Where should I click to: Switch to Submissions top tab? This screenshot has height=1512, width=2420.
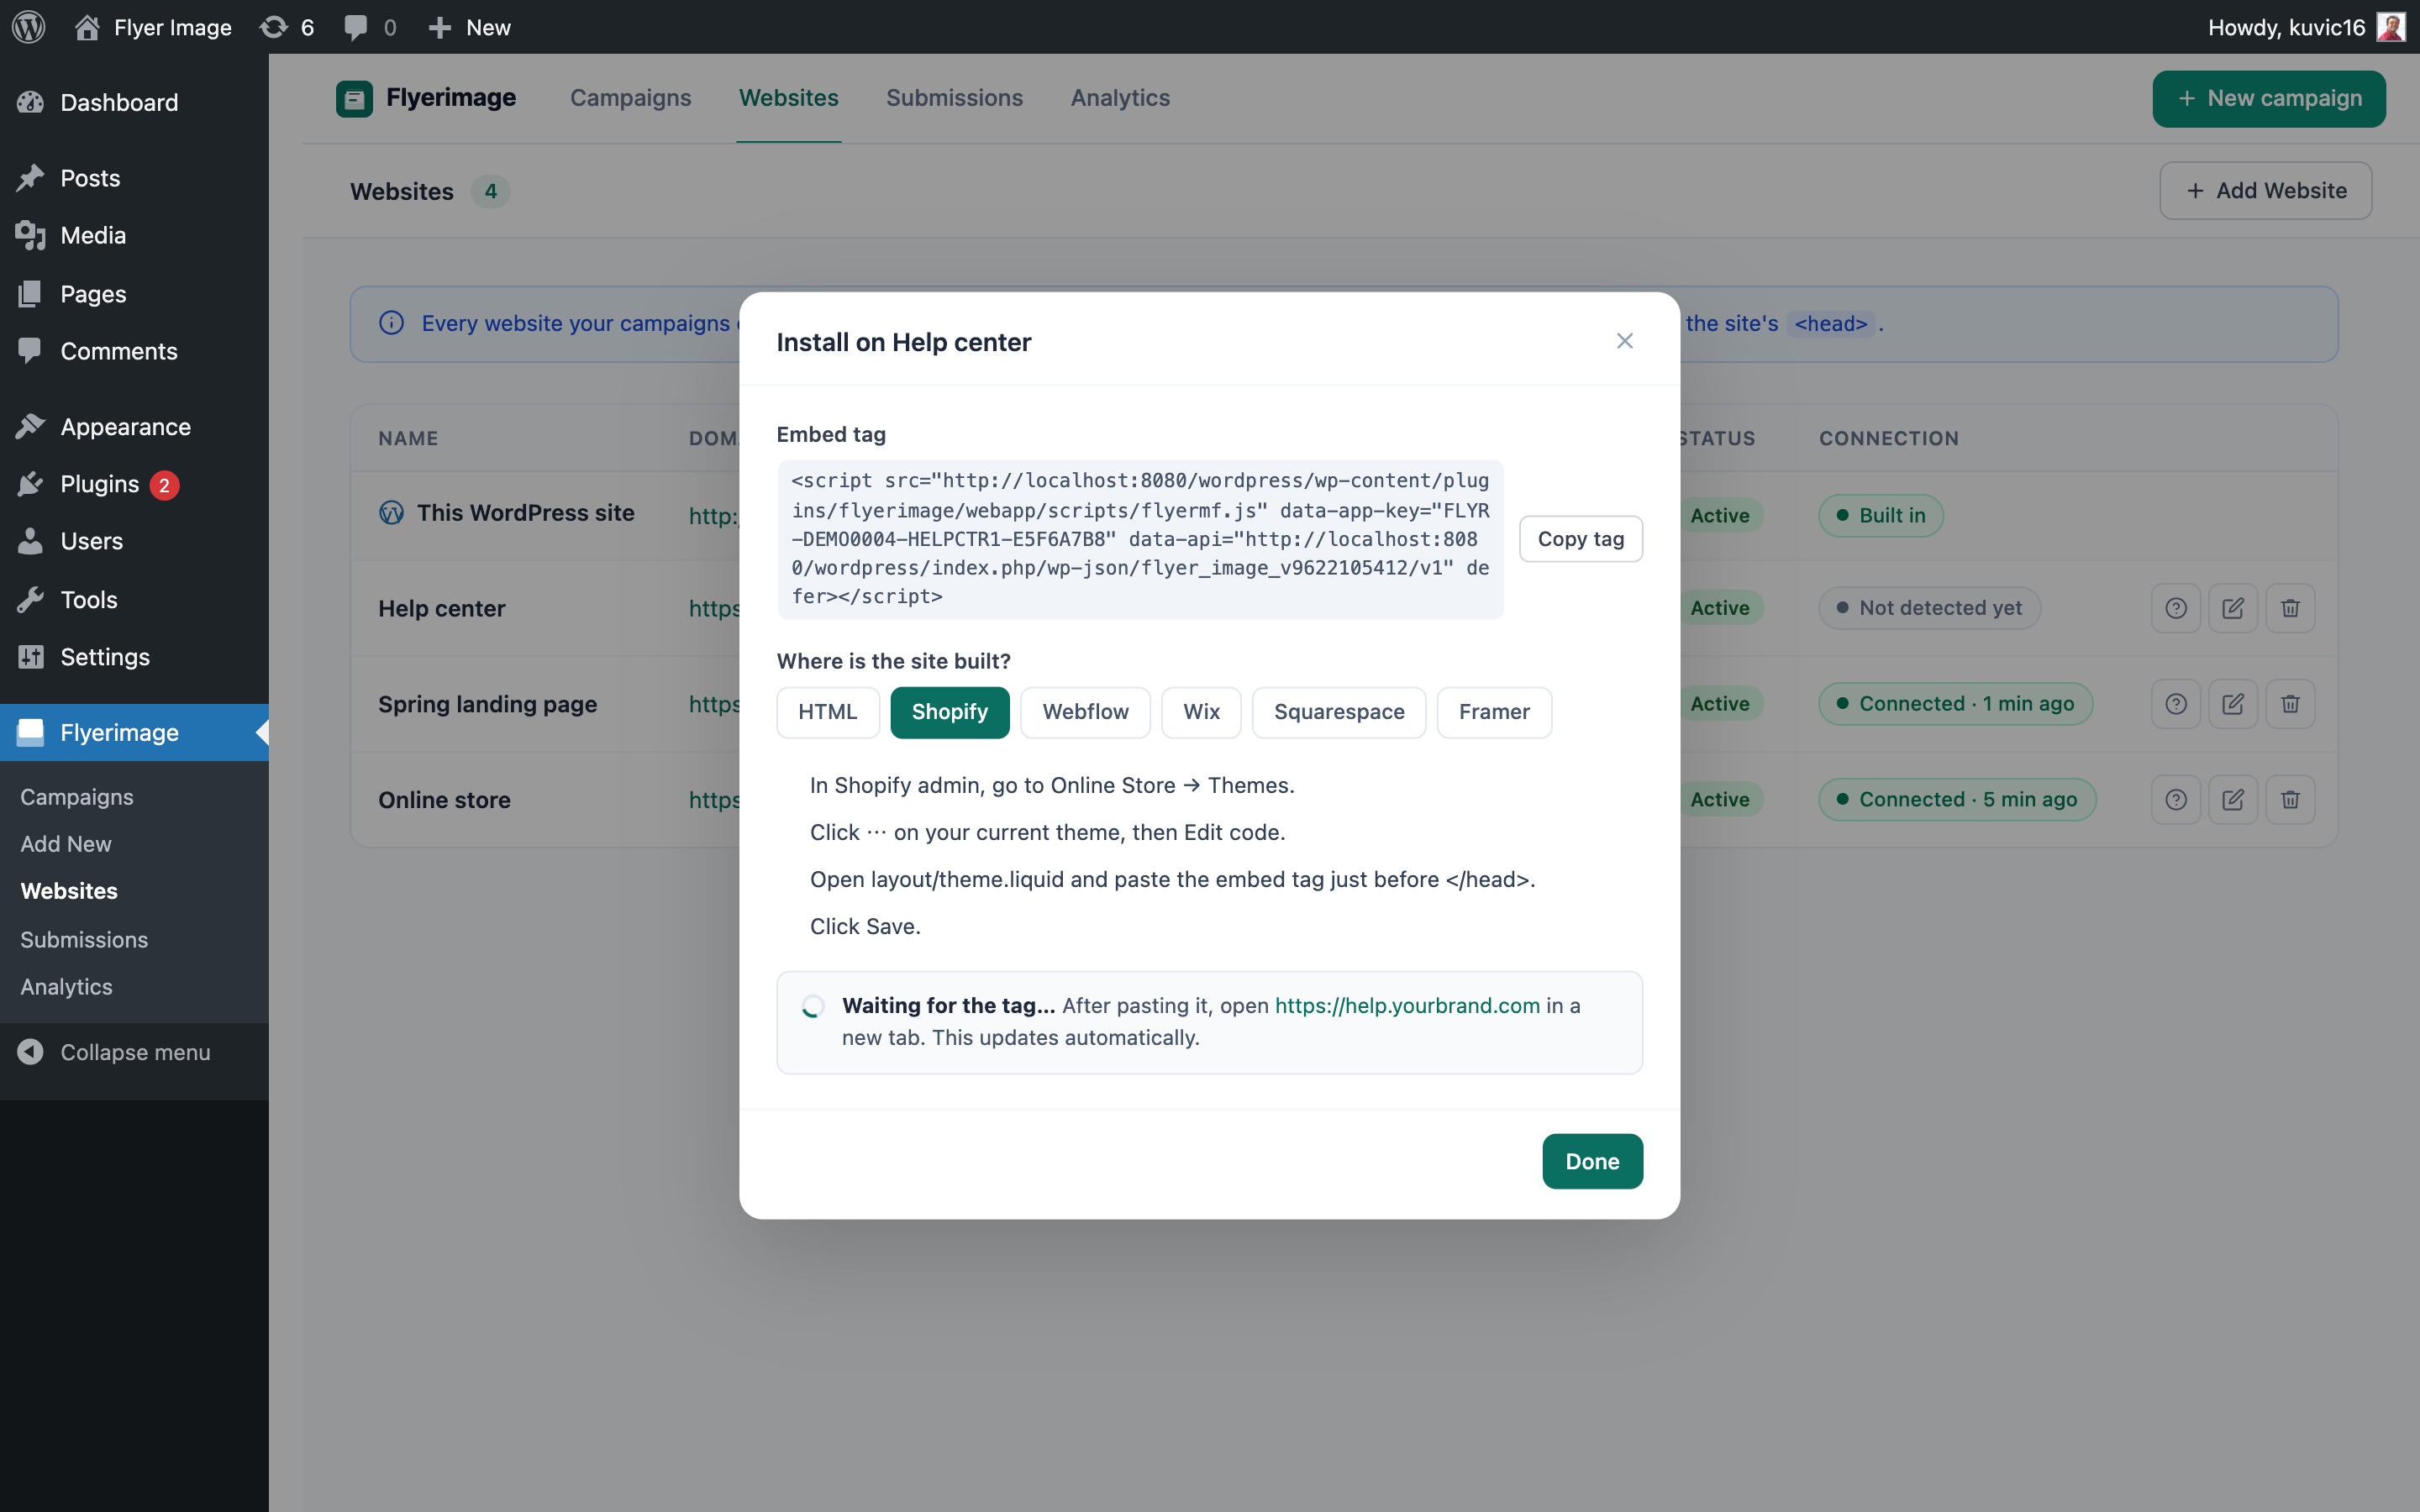point(954,98)
